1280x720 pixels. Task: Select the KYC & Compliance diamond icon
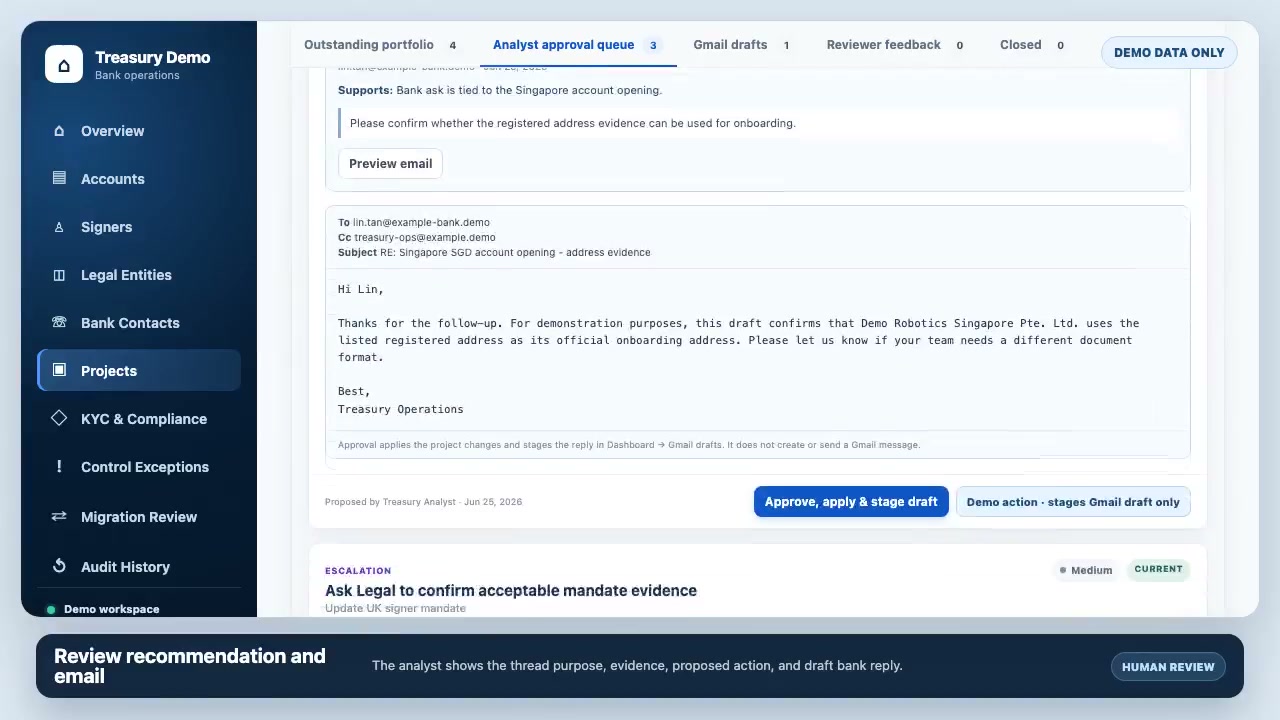(x=59, y=418)
